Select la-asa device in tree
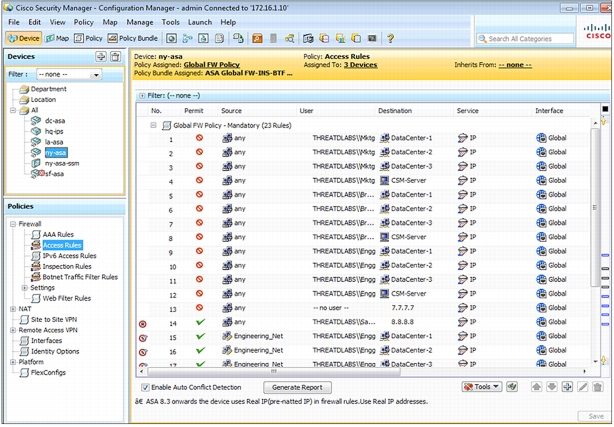Screen dimensions: 614x427 pos(54,142)
